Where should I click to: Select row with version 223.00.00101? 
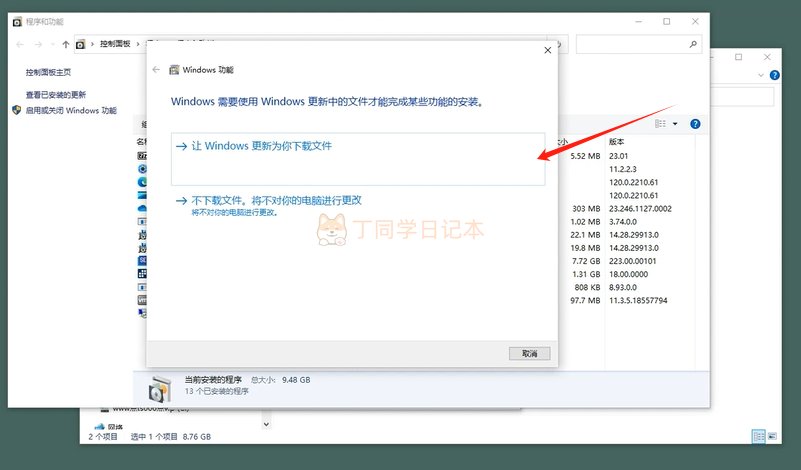632,261
